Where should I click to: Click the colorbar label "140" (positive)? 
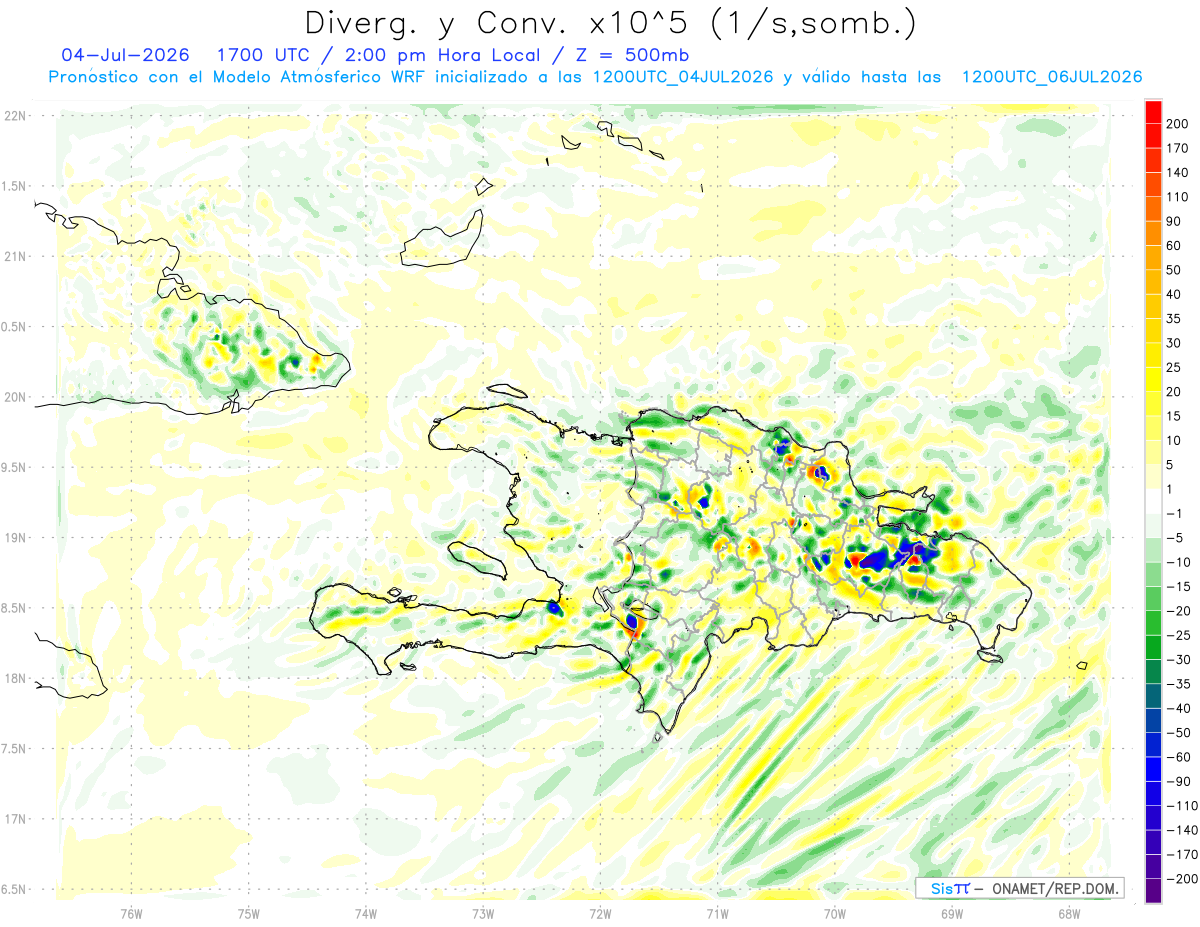pyautogui.click(x=1176, y=173)
